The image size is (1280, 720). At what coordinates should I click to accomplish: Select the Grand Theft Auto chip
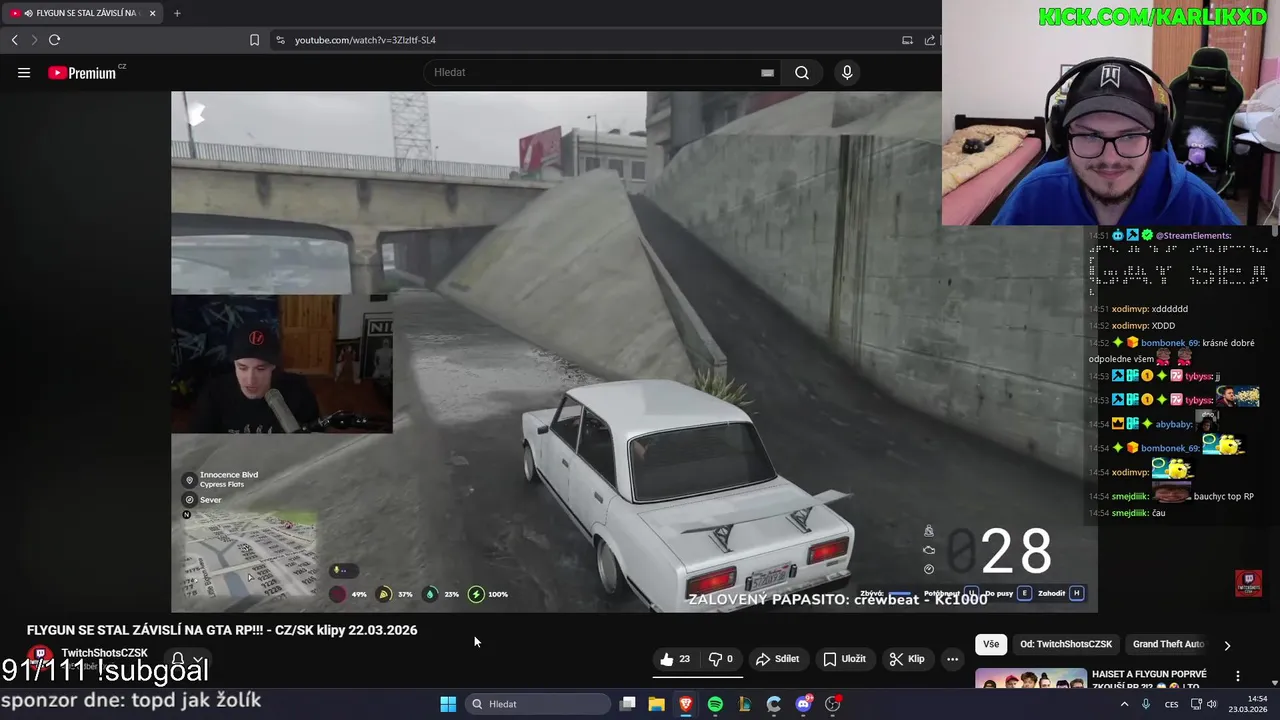tap(1168, 645)
